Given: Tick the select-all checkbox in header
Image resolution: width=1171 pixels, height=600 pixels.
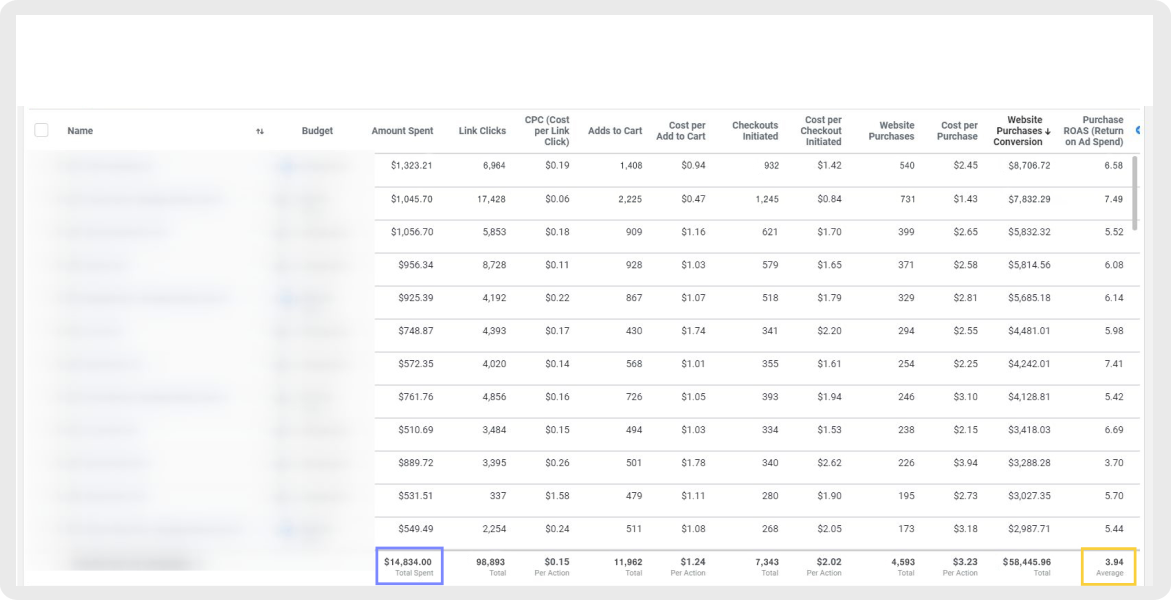Looking at the screenshot, I should 41,130.
